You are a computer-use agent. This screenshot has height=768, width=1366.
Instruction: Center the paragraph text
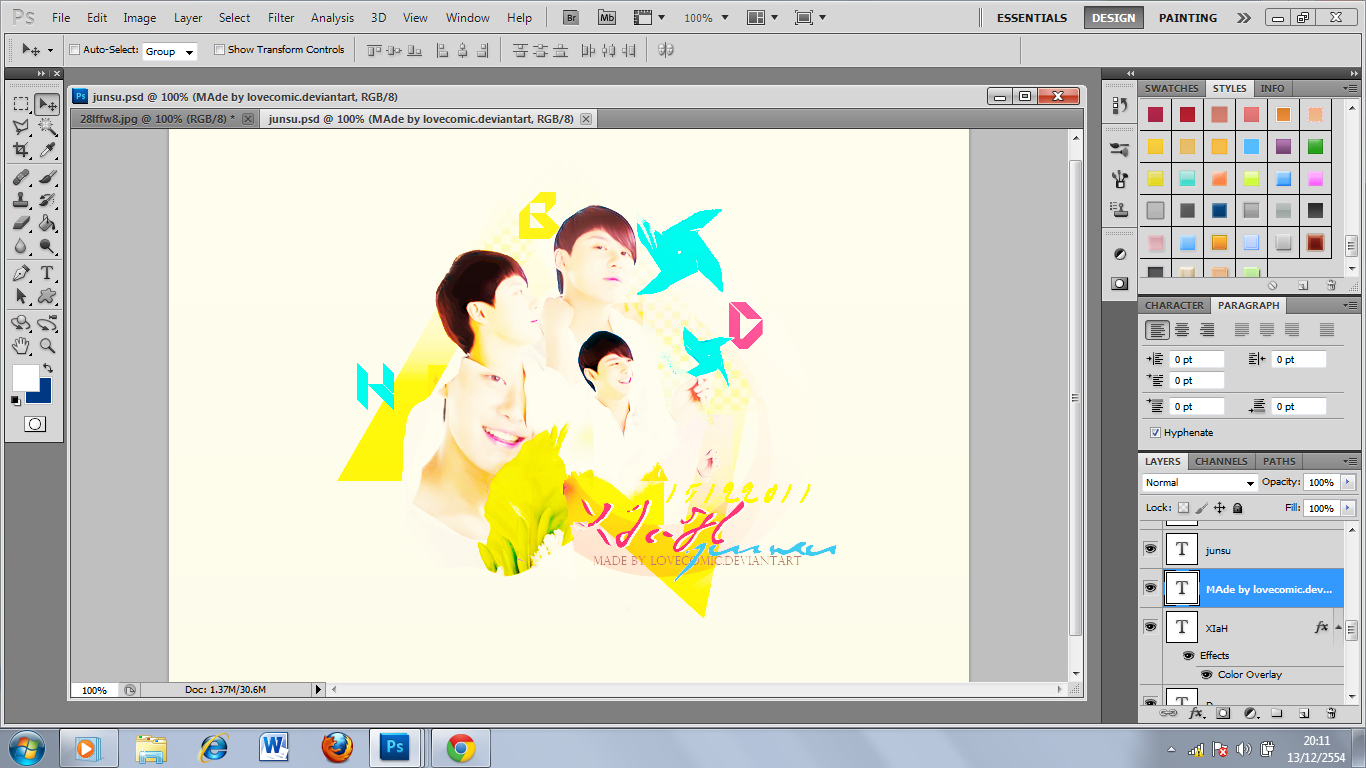coord(1182,330)
